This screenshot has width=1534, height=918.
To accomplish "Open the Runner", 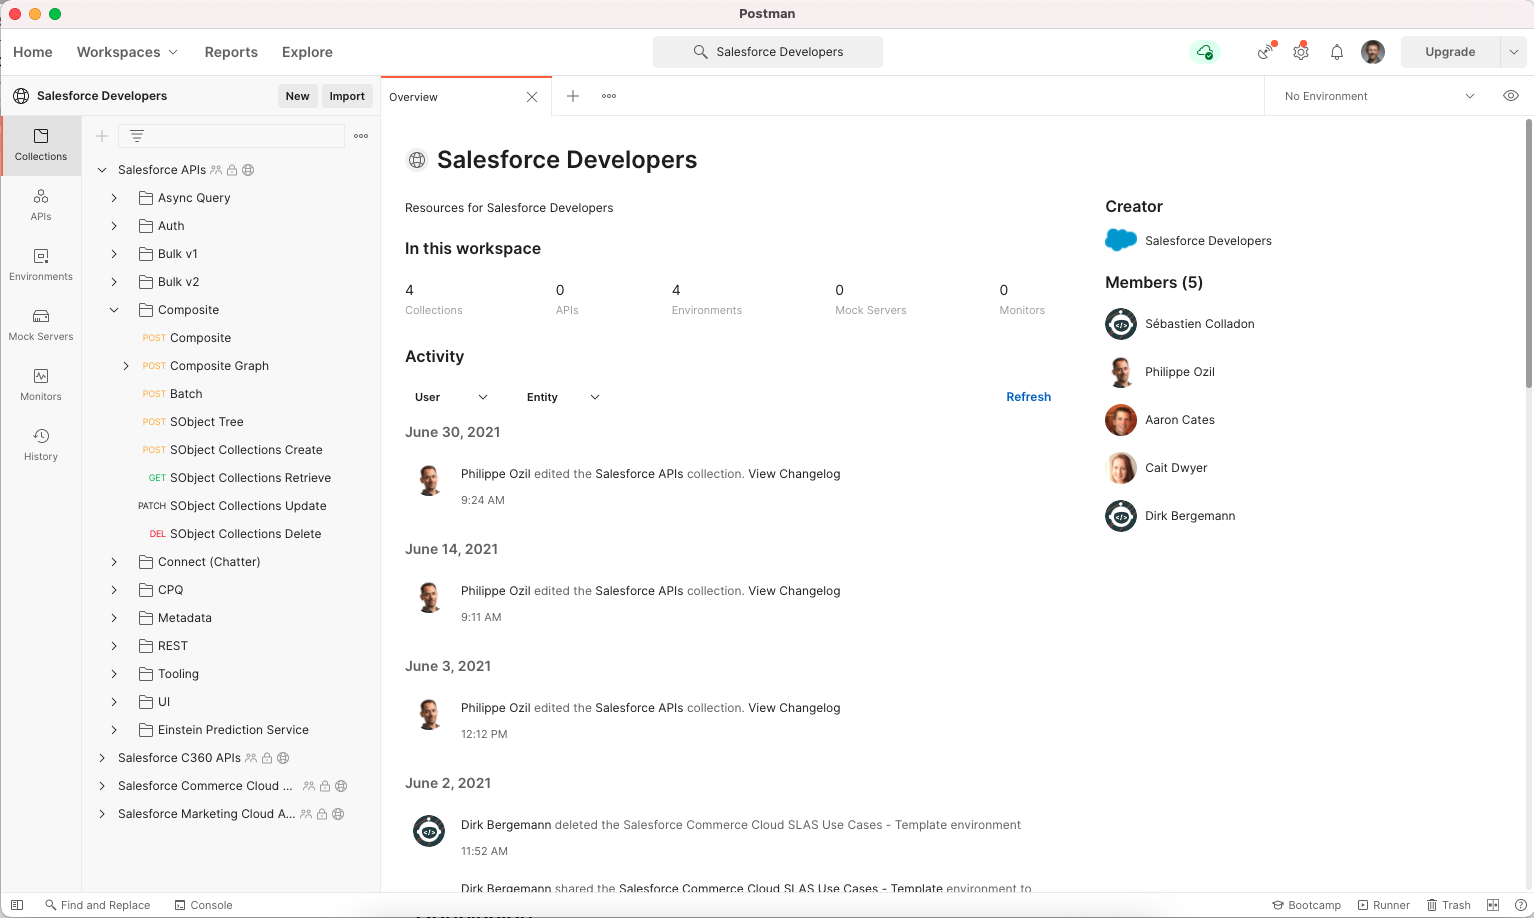I will 1383,905.
